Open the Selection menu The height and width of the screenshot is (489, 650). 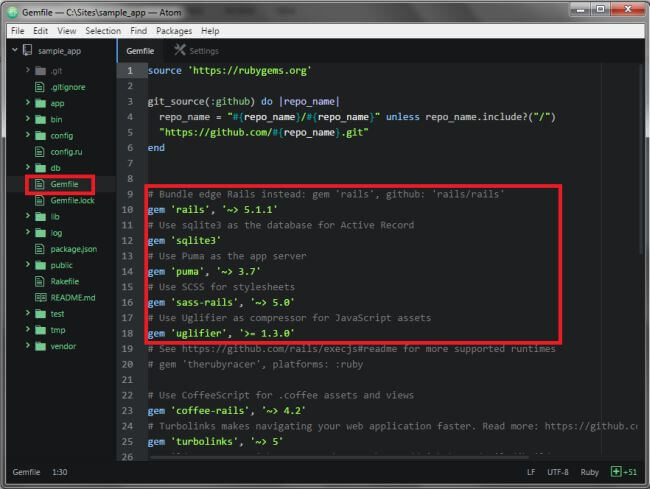coord(103,31)
